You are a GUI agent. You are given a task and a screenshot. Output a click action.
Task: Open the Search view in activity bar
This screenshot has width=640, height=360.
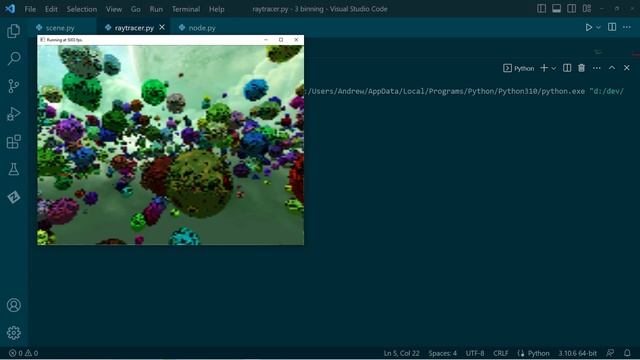coord(13,58)
